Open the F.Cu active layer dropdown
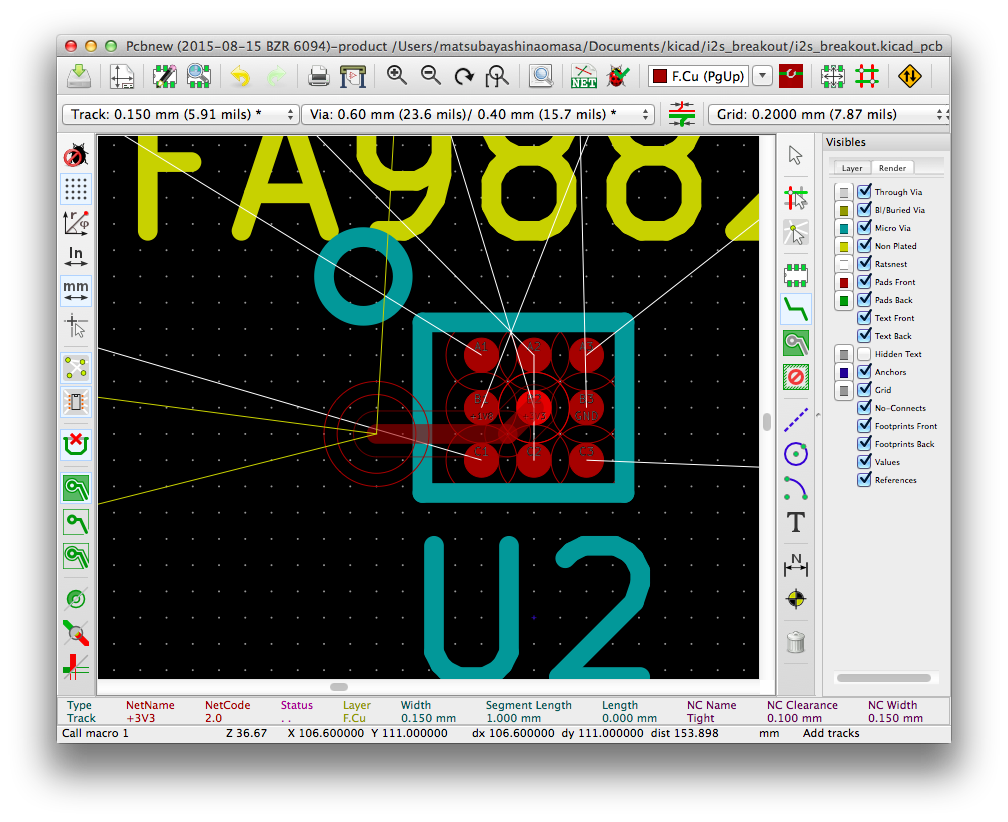The image size is (1008, 822). click(x=710, y=76)
